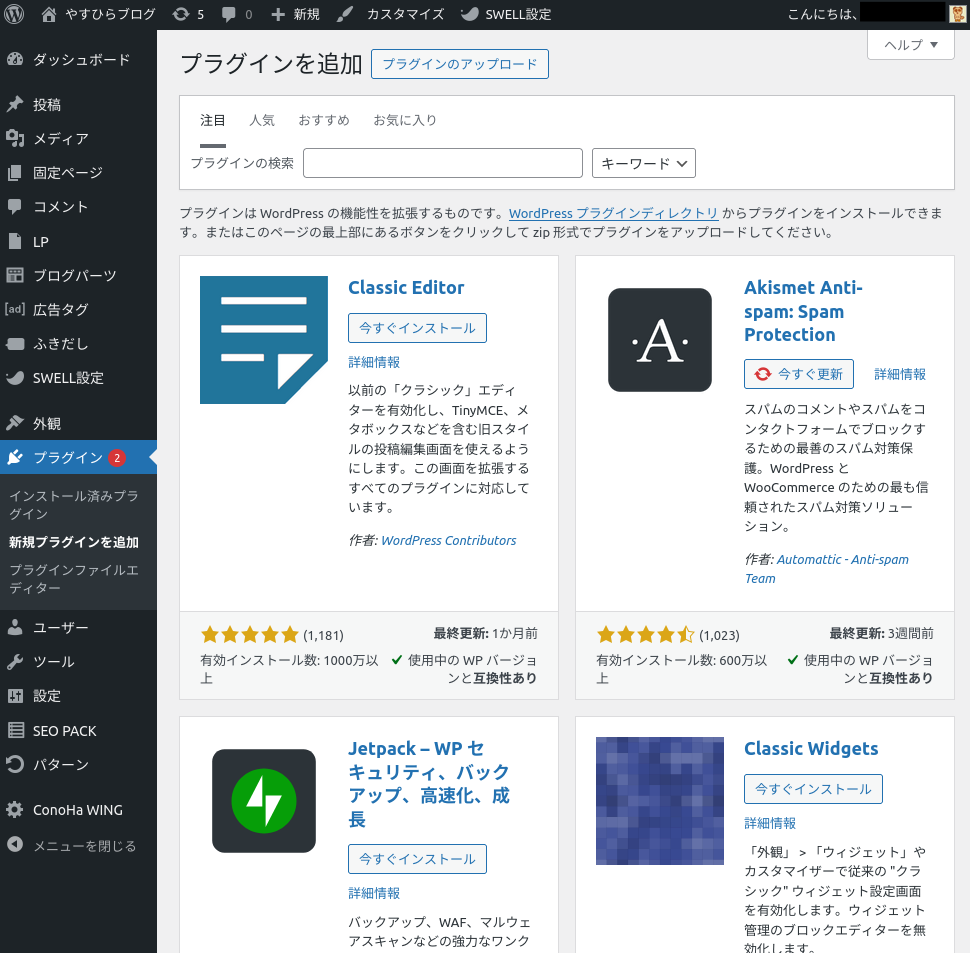Open the キーワード search type dropdown

coord(644,163)
